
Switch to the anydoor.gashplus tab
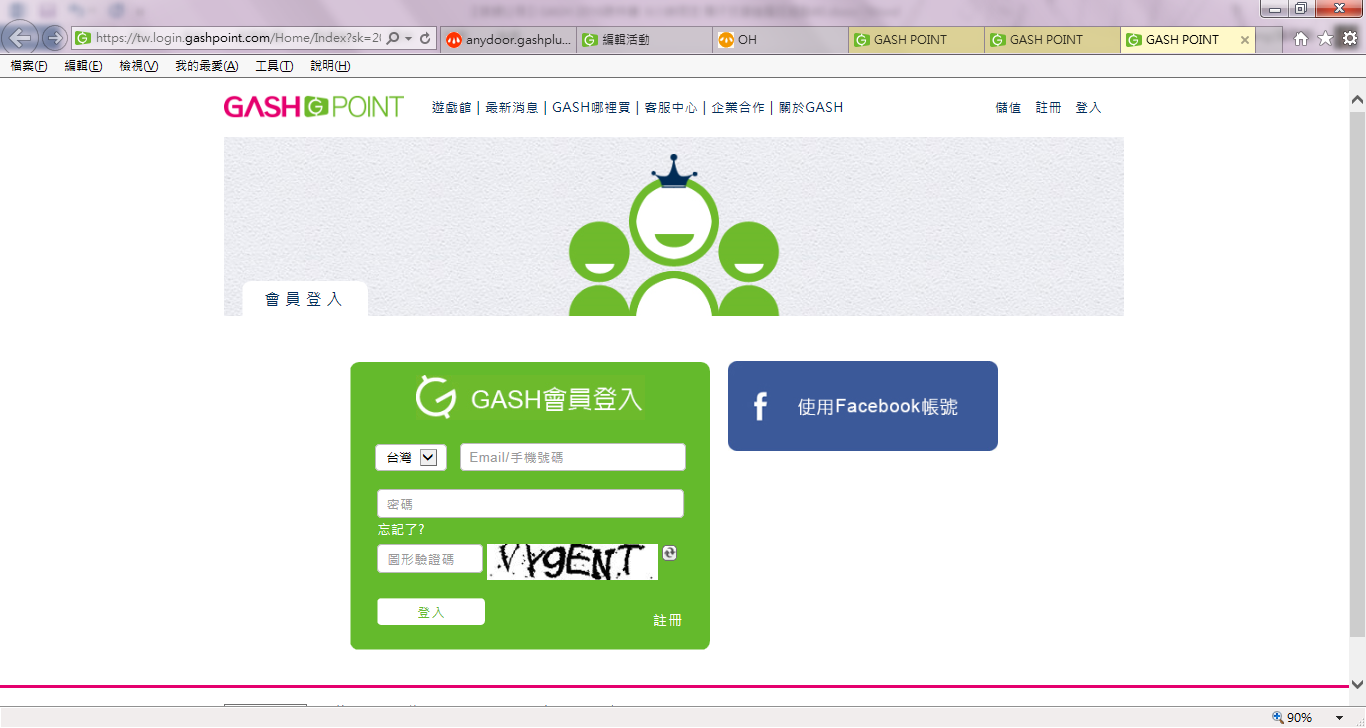coord(508,40)
